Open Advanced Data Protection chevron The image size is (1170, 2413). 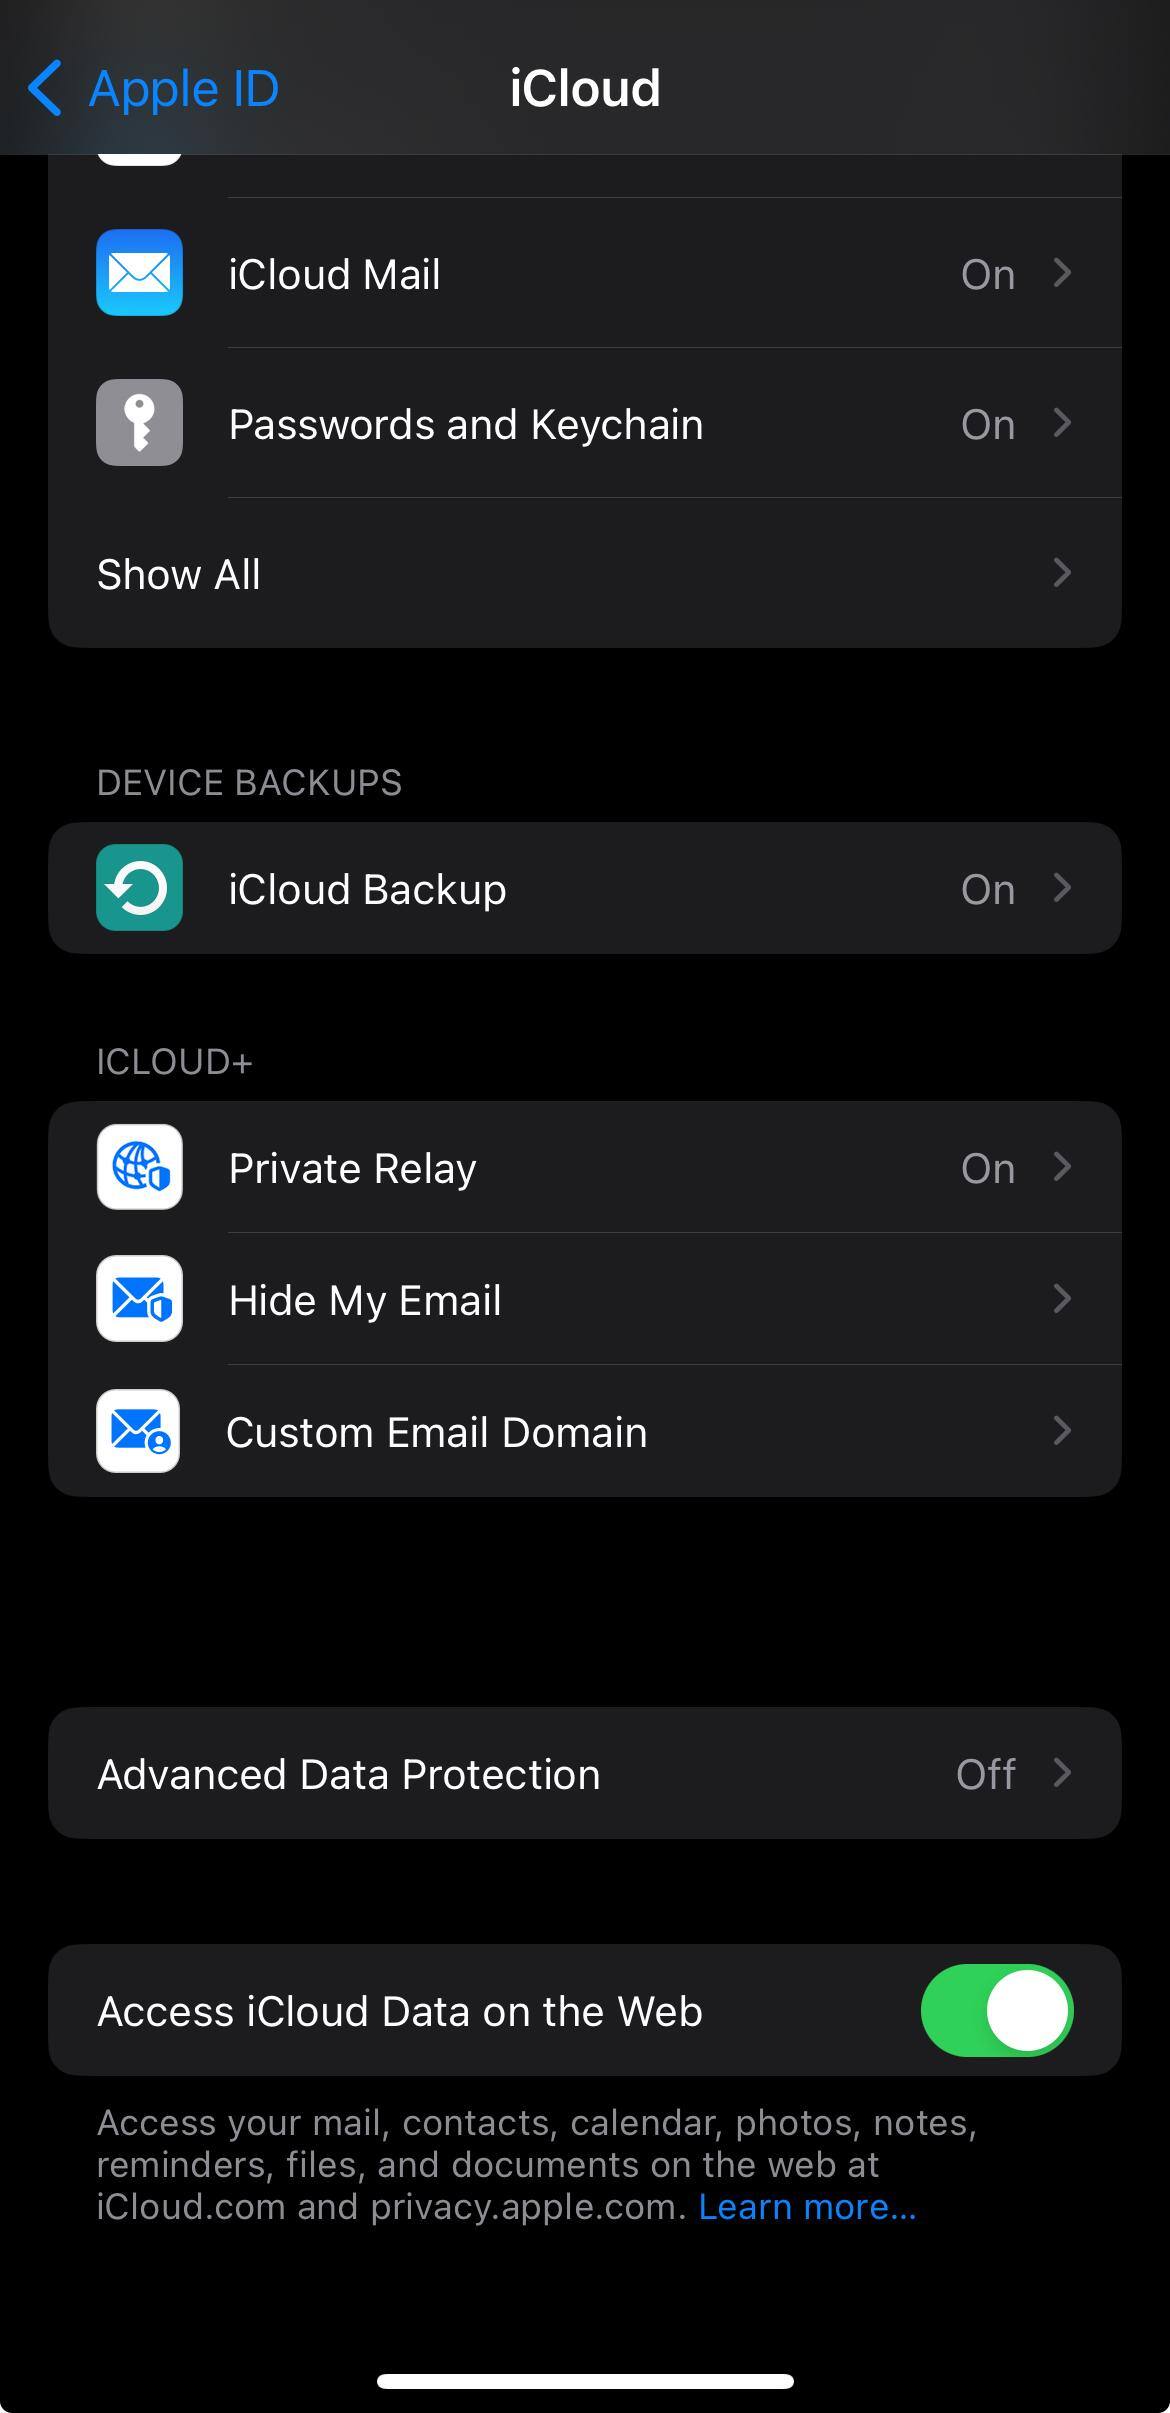[x=1062, y=1773]
